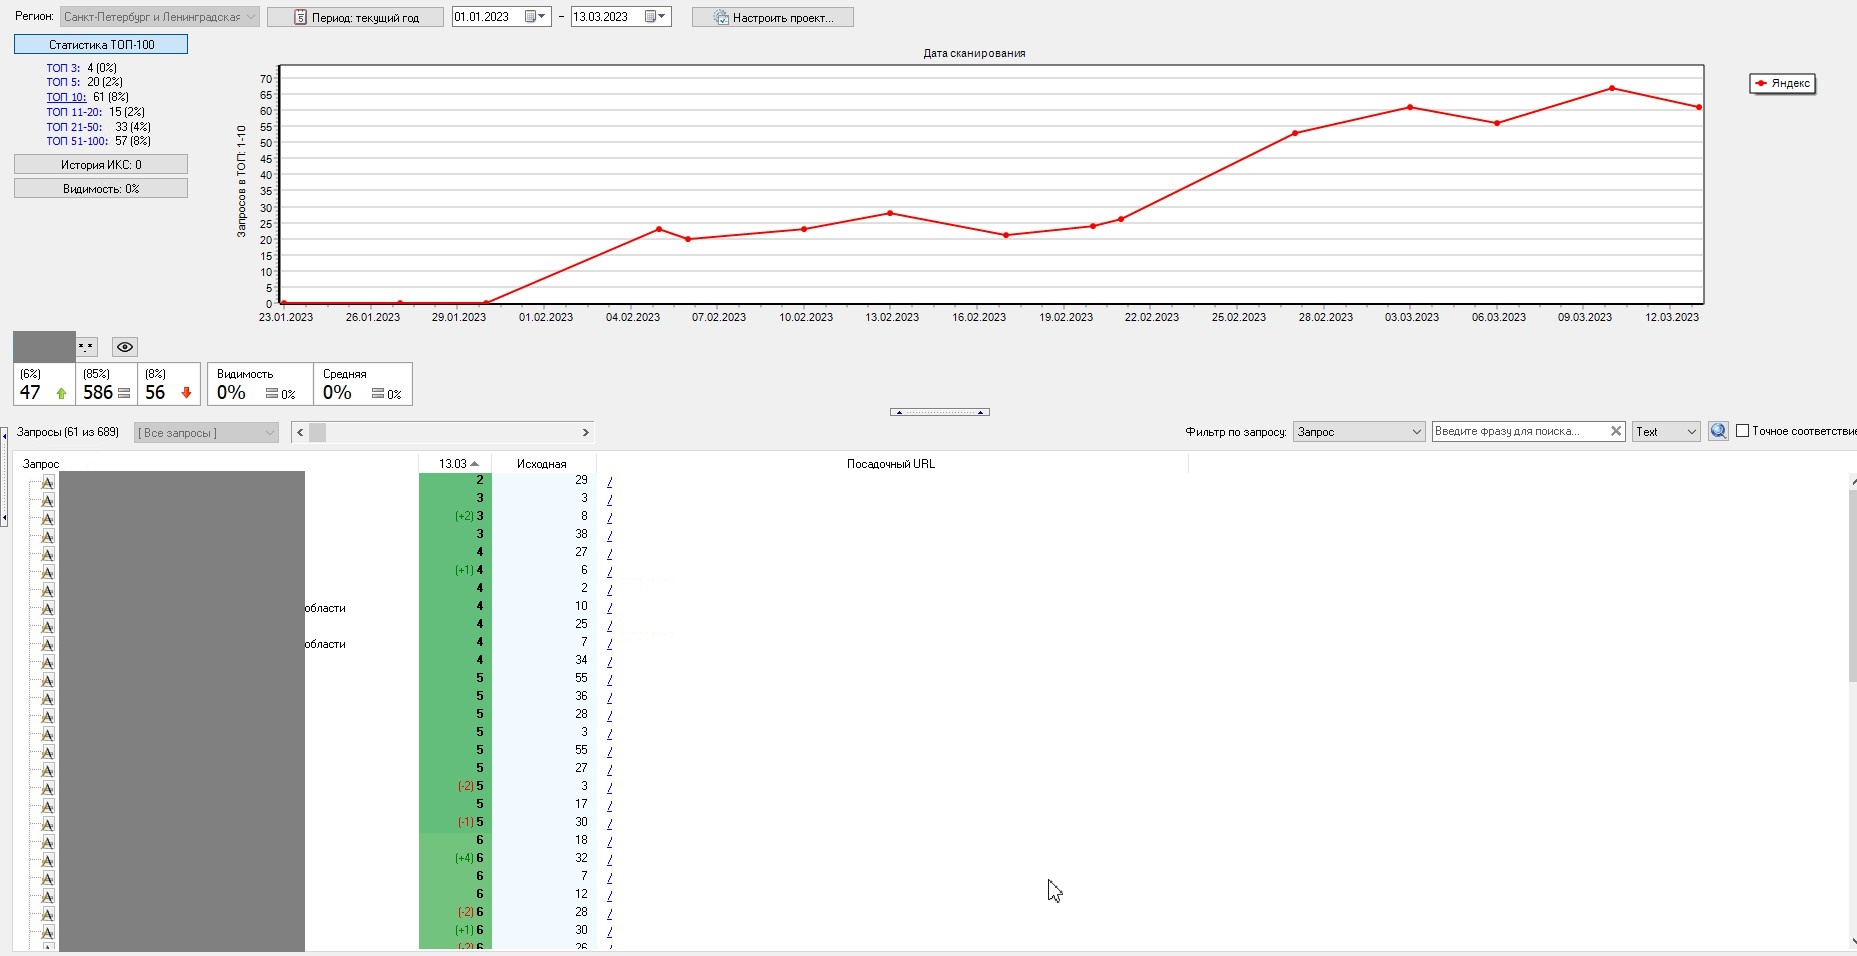
Task: Select the (+4) 6 position cell
Action: click(455, 858)
